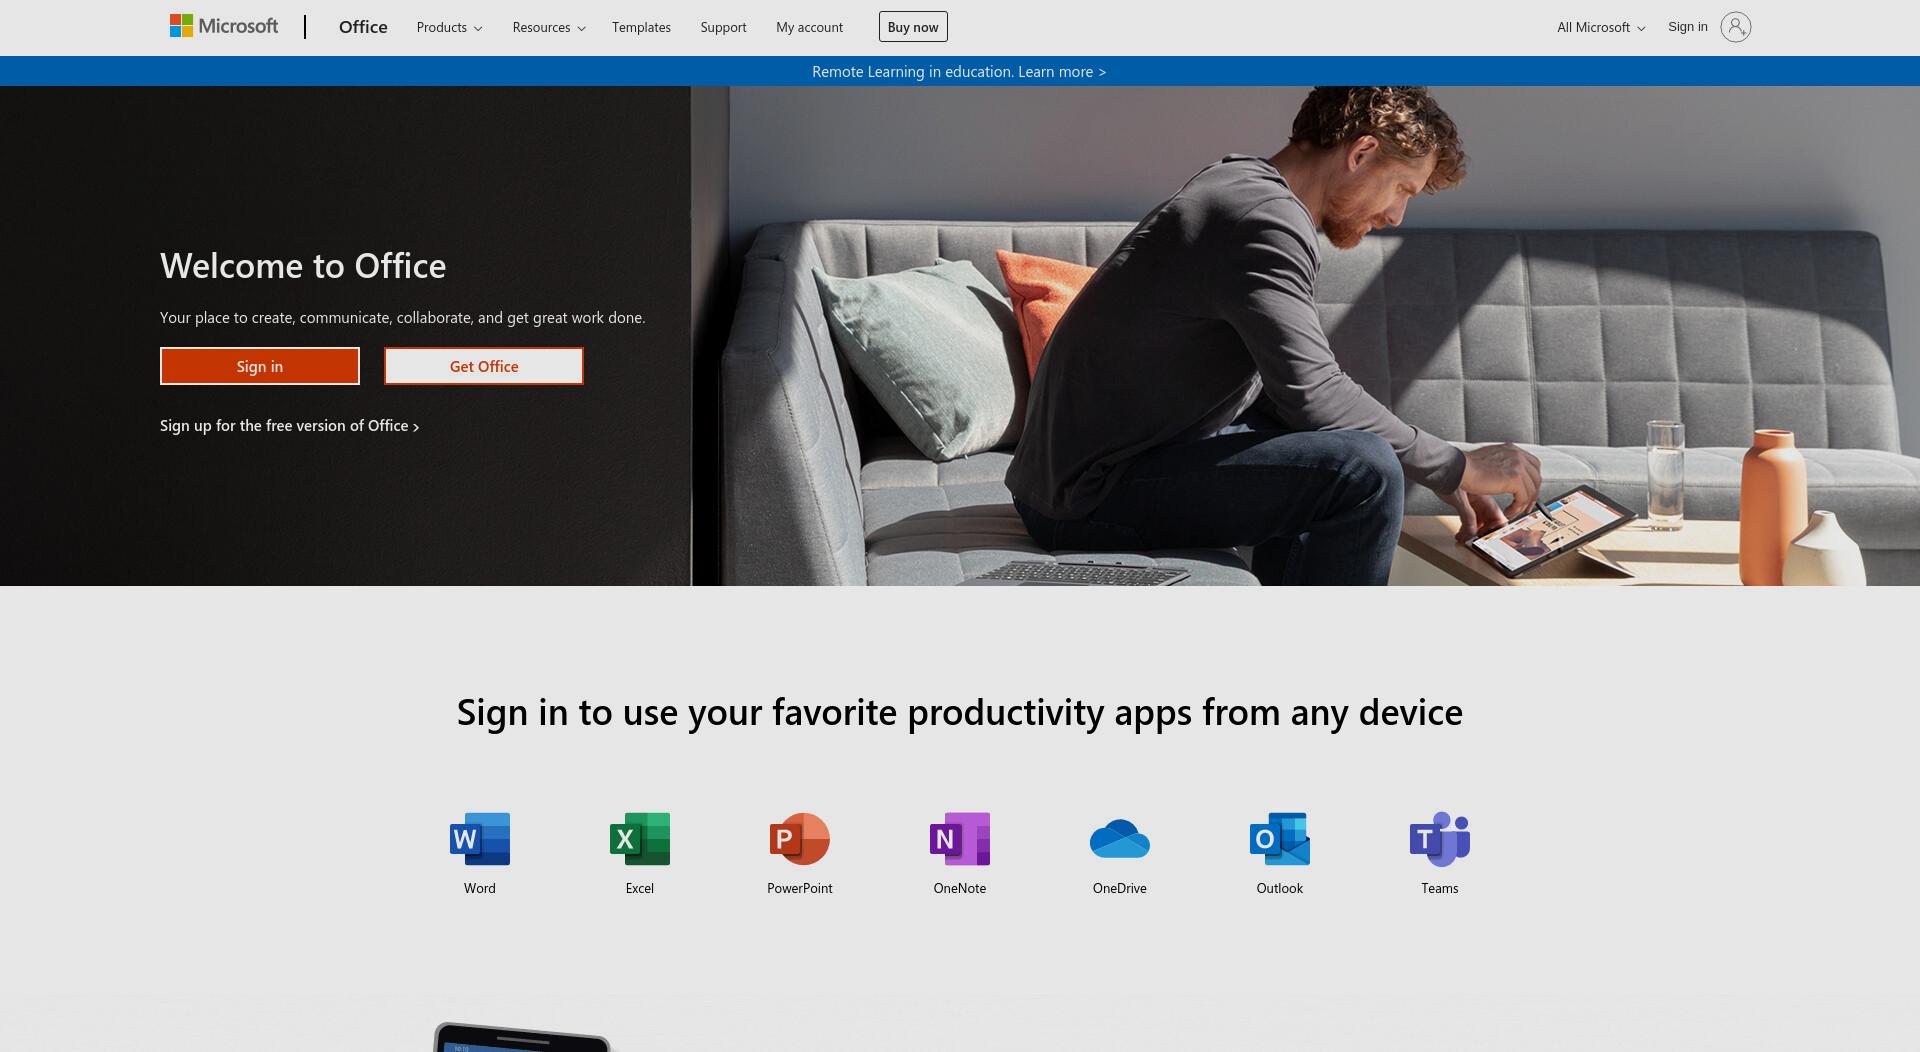The image size is (1920, 1052).
Task: Open My account in navigation
Action: coord(809,27)
